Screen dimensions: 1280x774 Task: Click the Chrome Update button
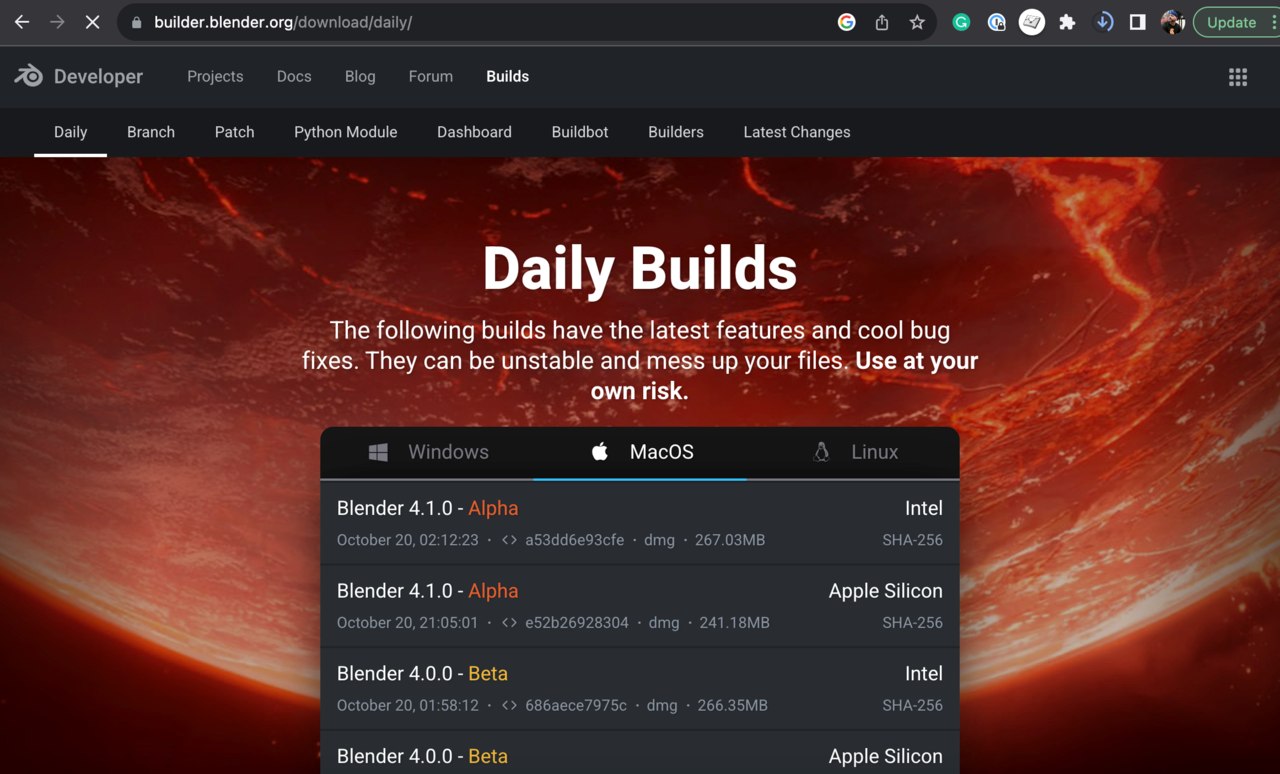(1231, 22)
